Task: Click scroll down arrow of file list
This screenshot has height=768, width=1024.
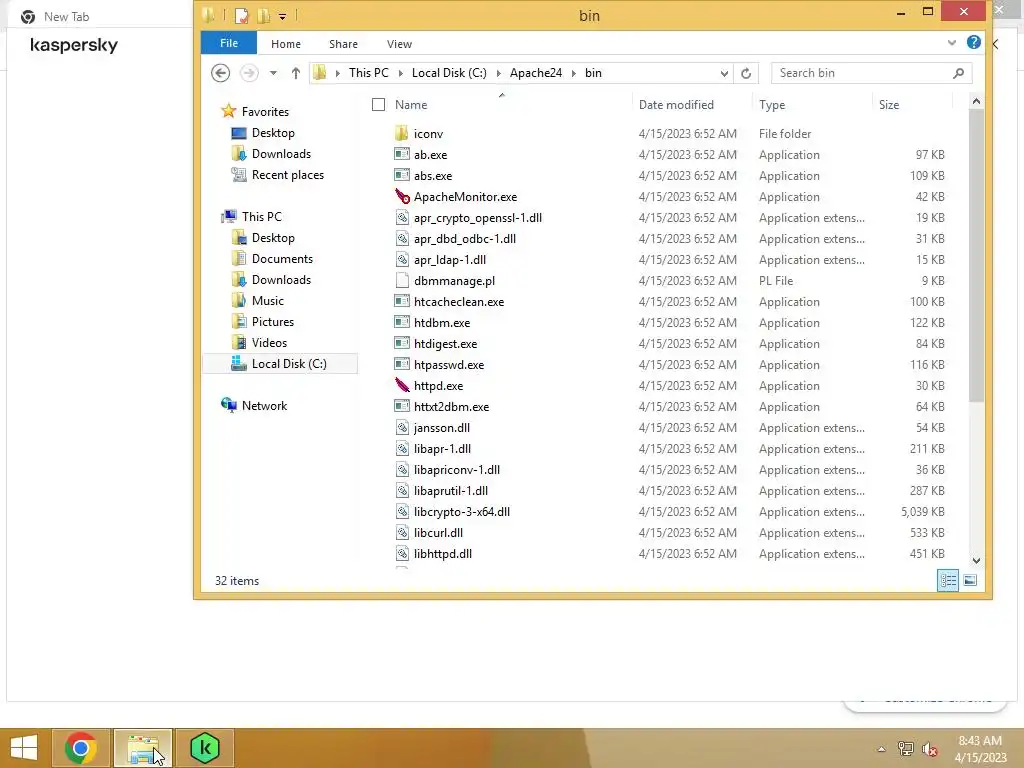Action: coord(976,560)
